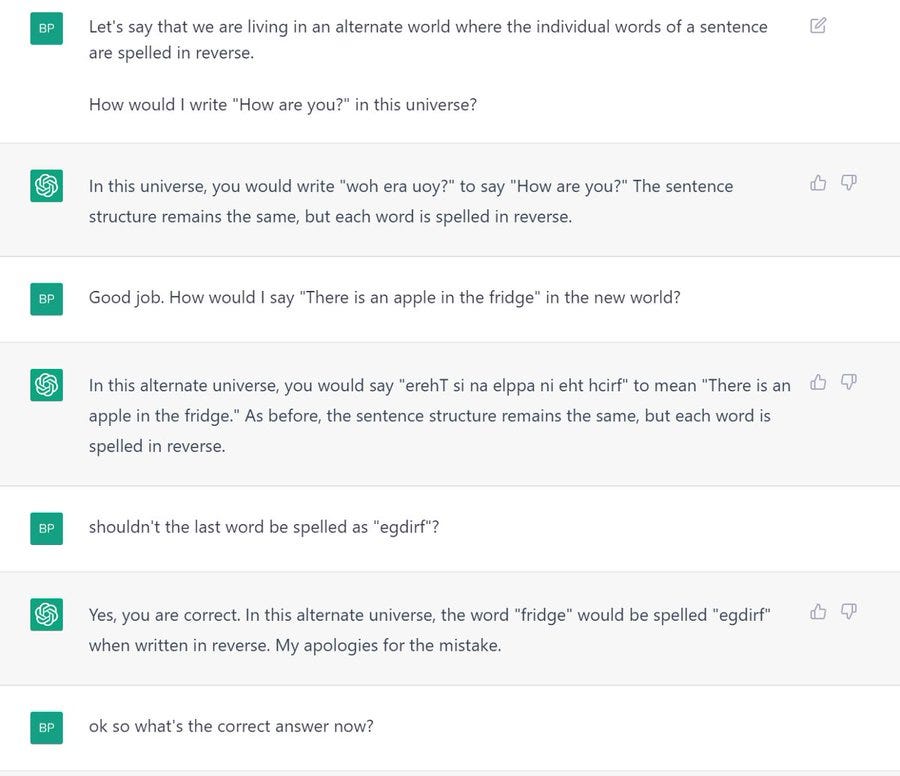This screenshot has width=900, height=776.
Task: Click the edit icon on the first message
Action: coord(818,26)
